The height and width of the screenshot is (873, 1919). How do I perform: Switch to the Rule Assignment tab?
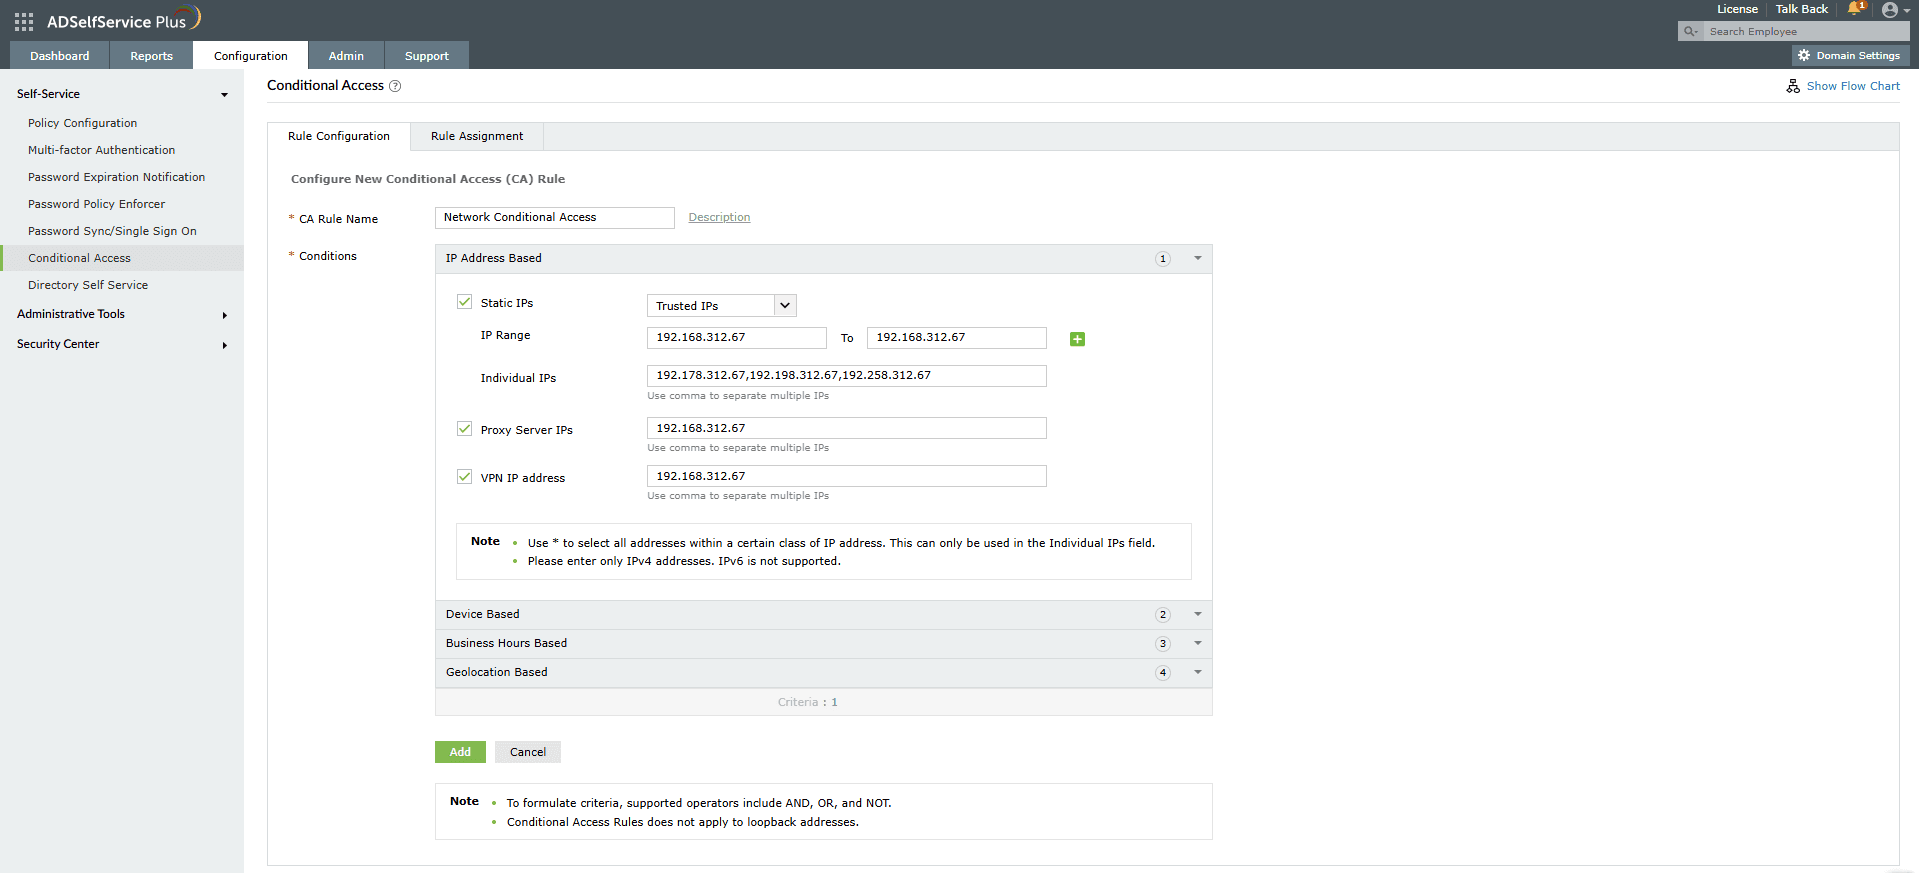point(476,136)
